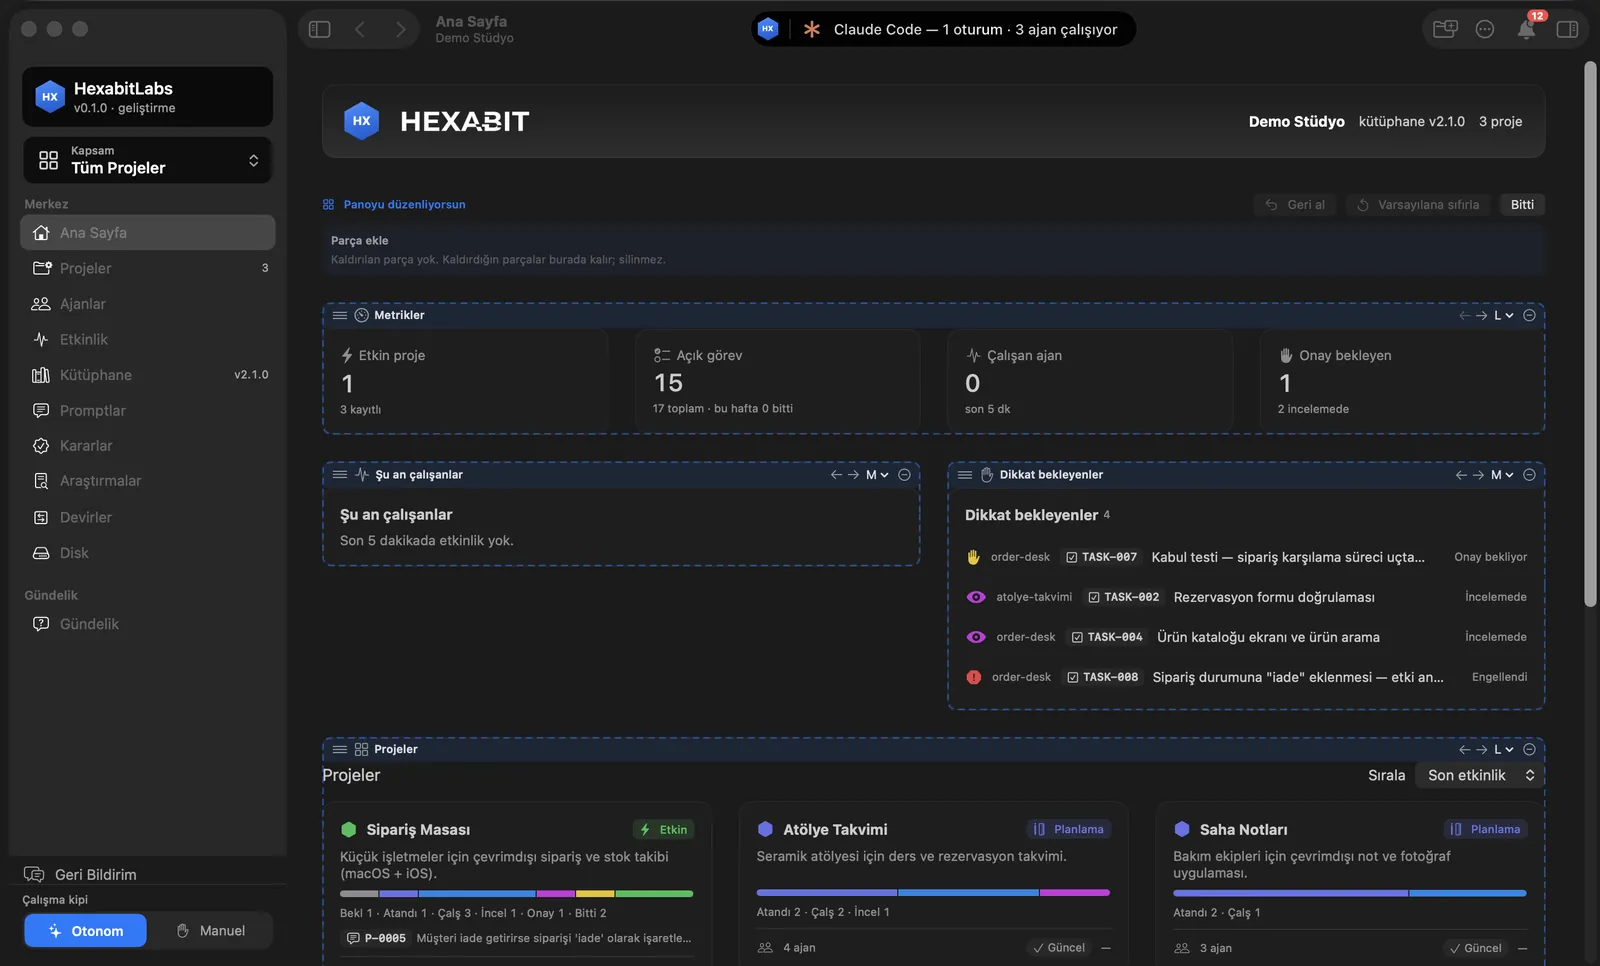Remove the Şu an çalışanlar widget
1600x966 pixels.
904,475
